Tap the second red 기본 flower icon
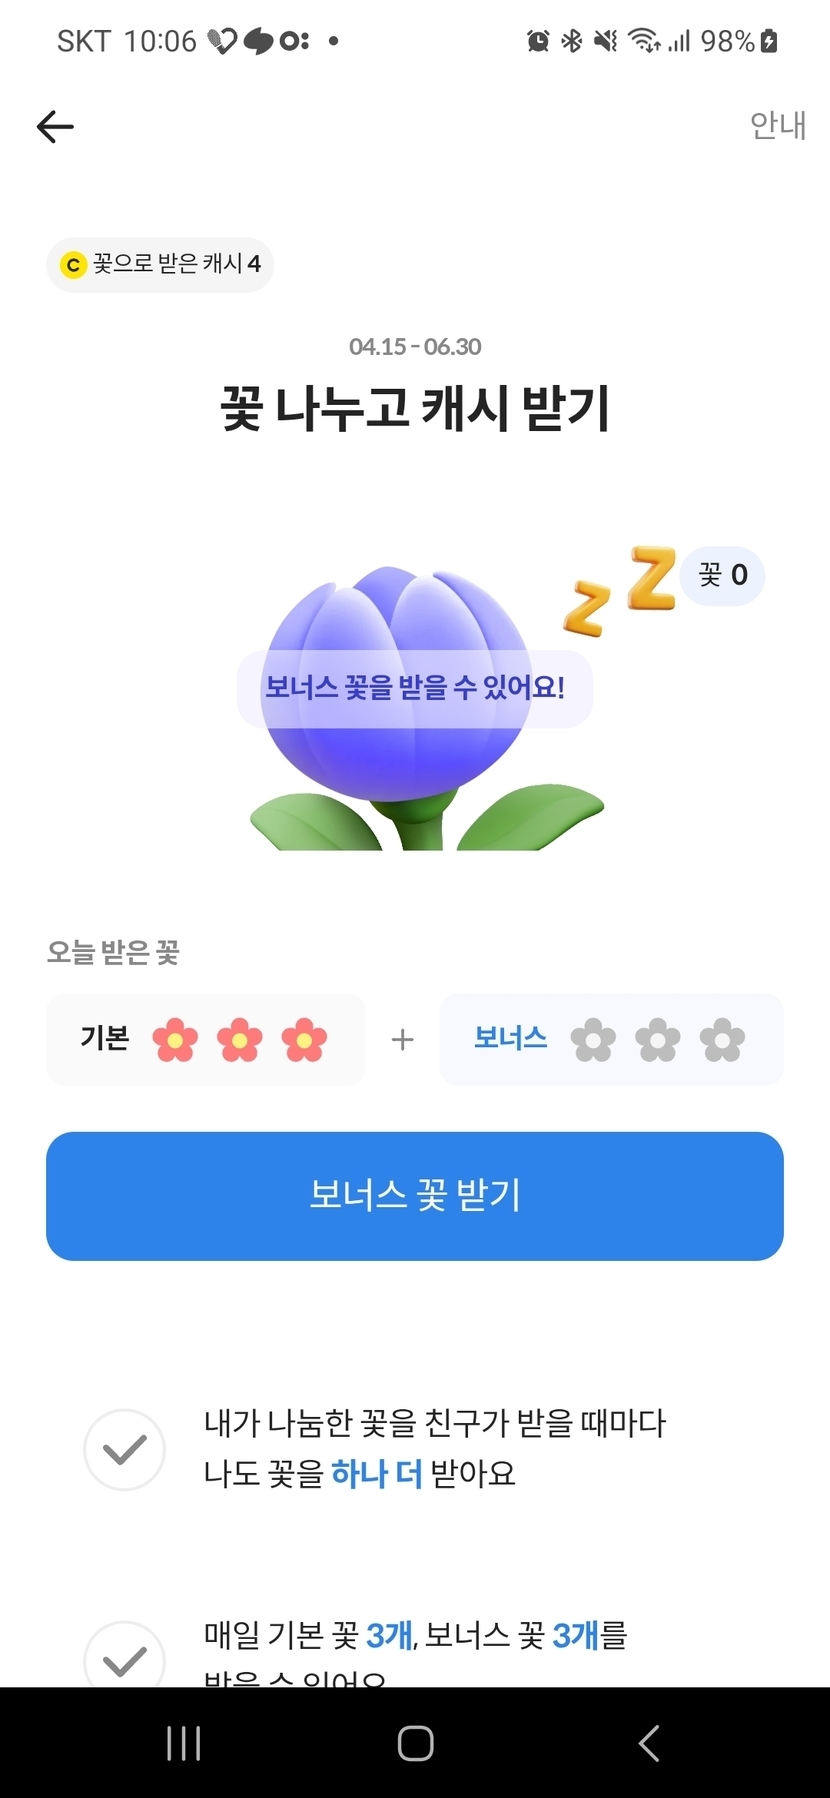Image resolution: width=830 pixels, height=1798 pixels. pyautogui.click(x=240, y=1040)
